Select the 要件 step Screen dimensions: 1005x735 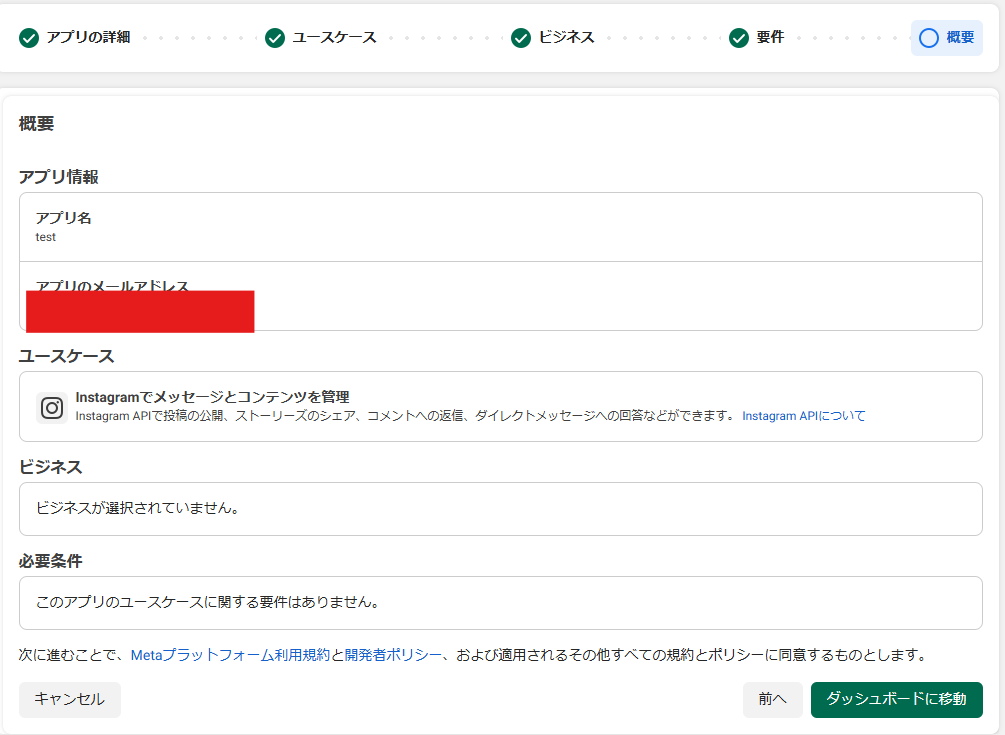tap(770, 37)
